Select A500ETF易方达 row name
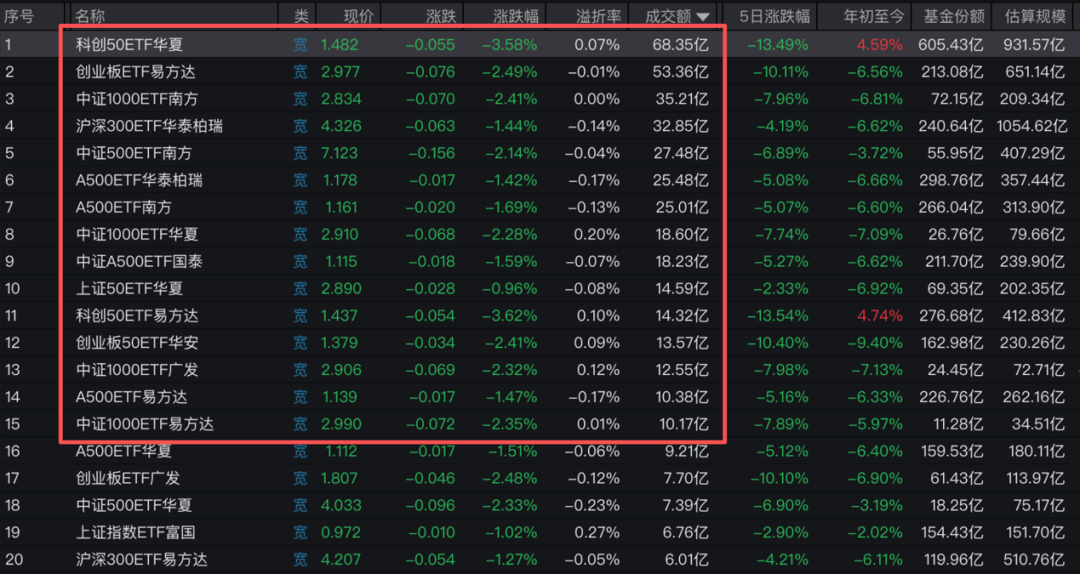 pyautogui.click(x=131, y=397)
